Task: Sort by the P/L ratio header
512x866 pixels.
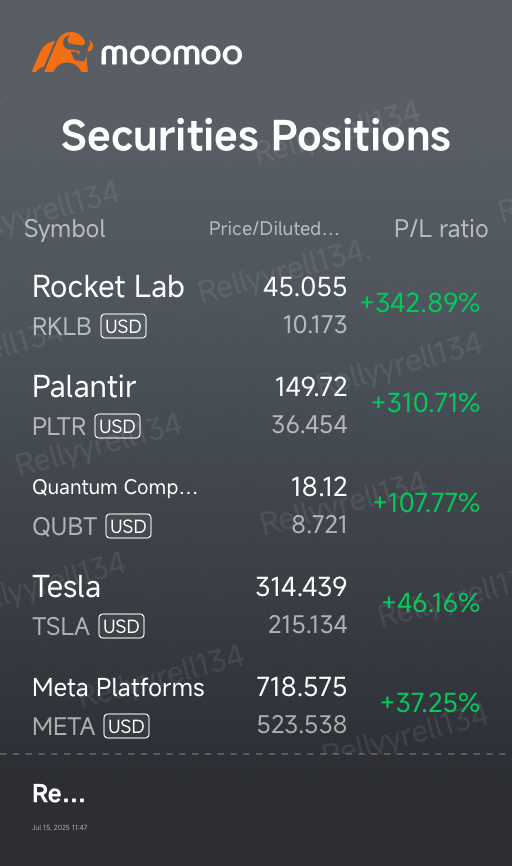Action: pos(441,229)
